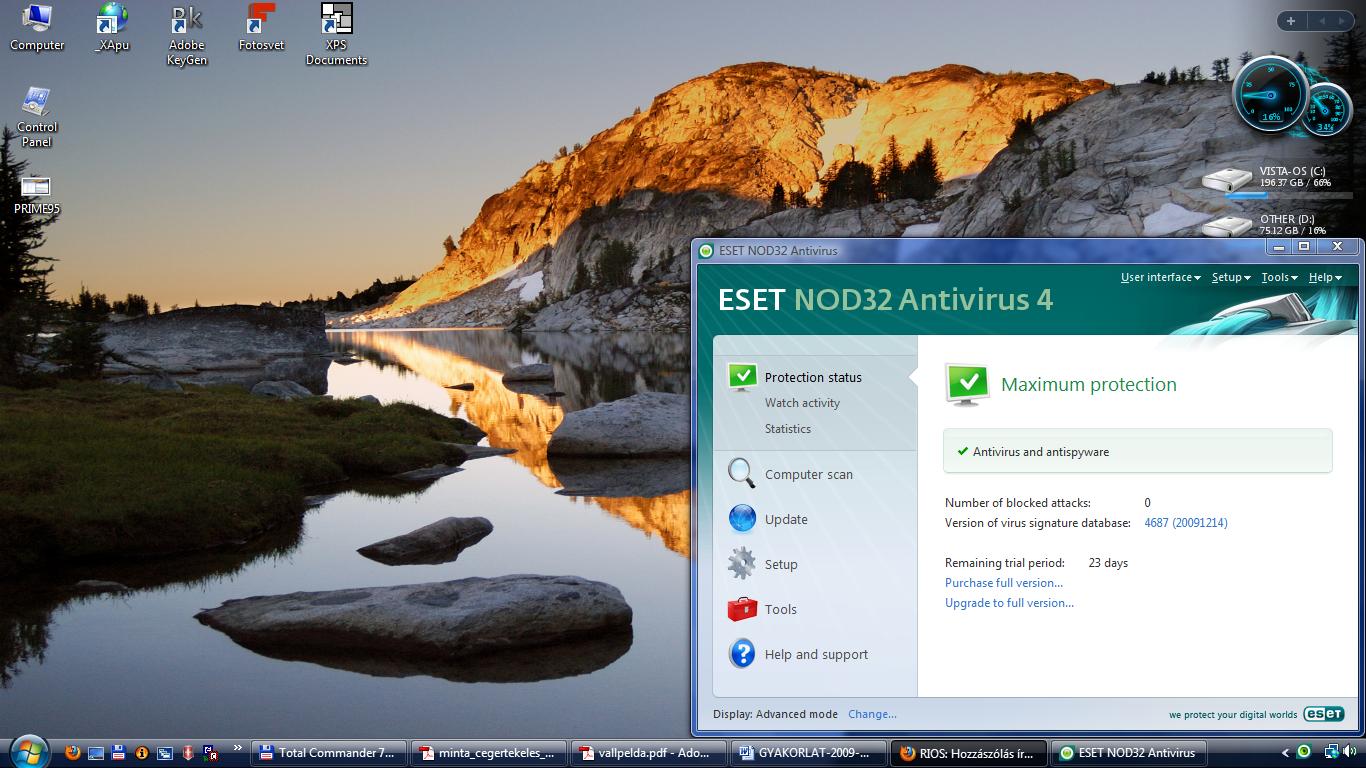The image size is (1366, 768).
Task: Switch to Total Commander taskbar button
Action: tap(329, 753)
